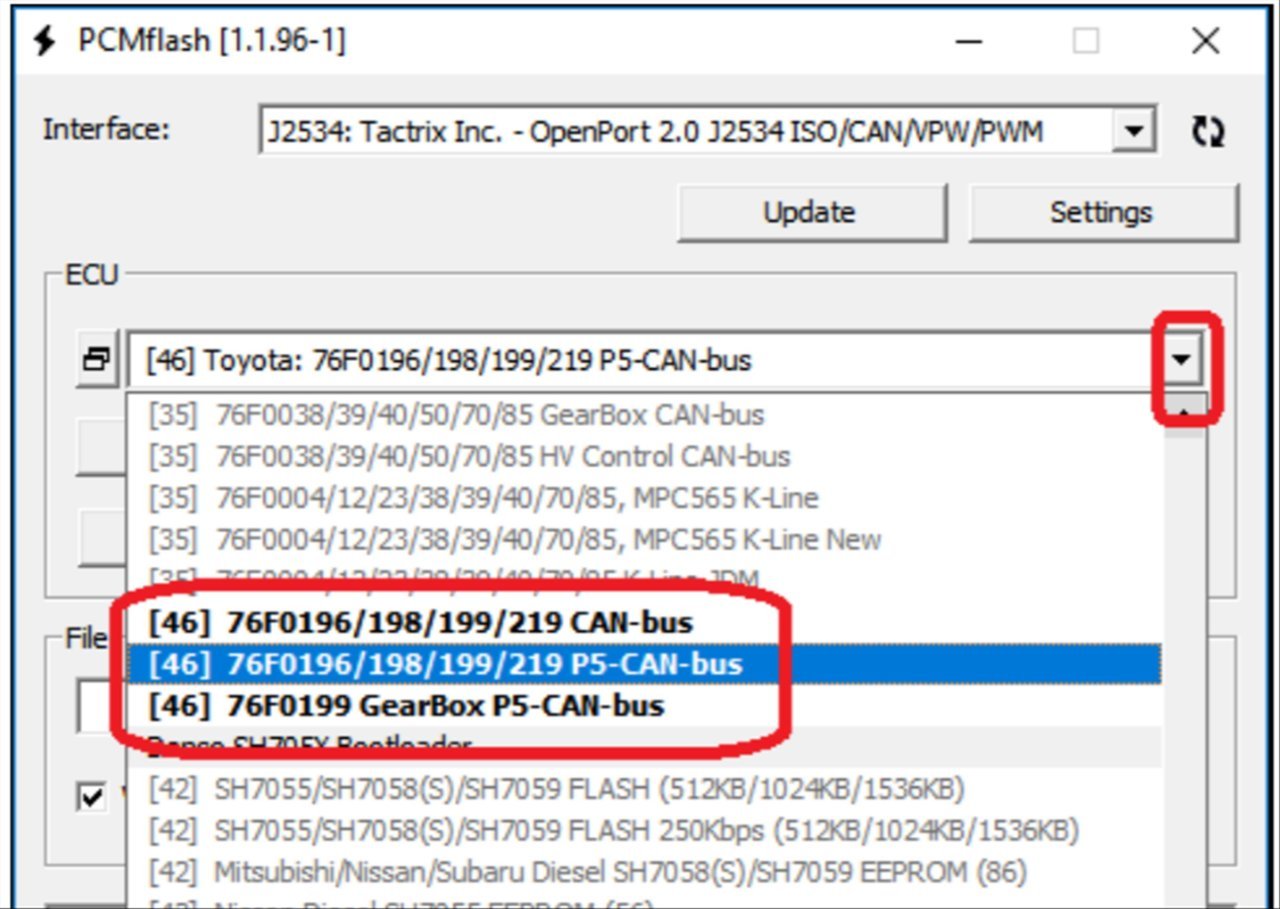Minimize the PCMflash window
The width and height of the screenshot is (1280, 909).
click(x=967, y=41)
